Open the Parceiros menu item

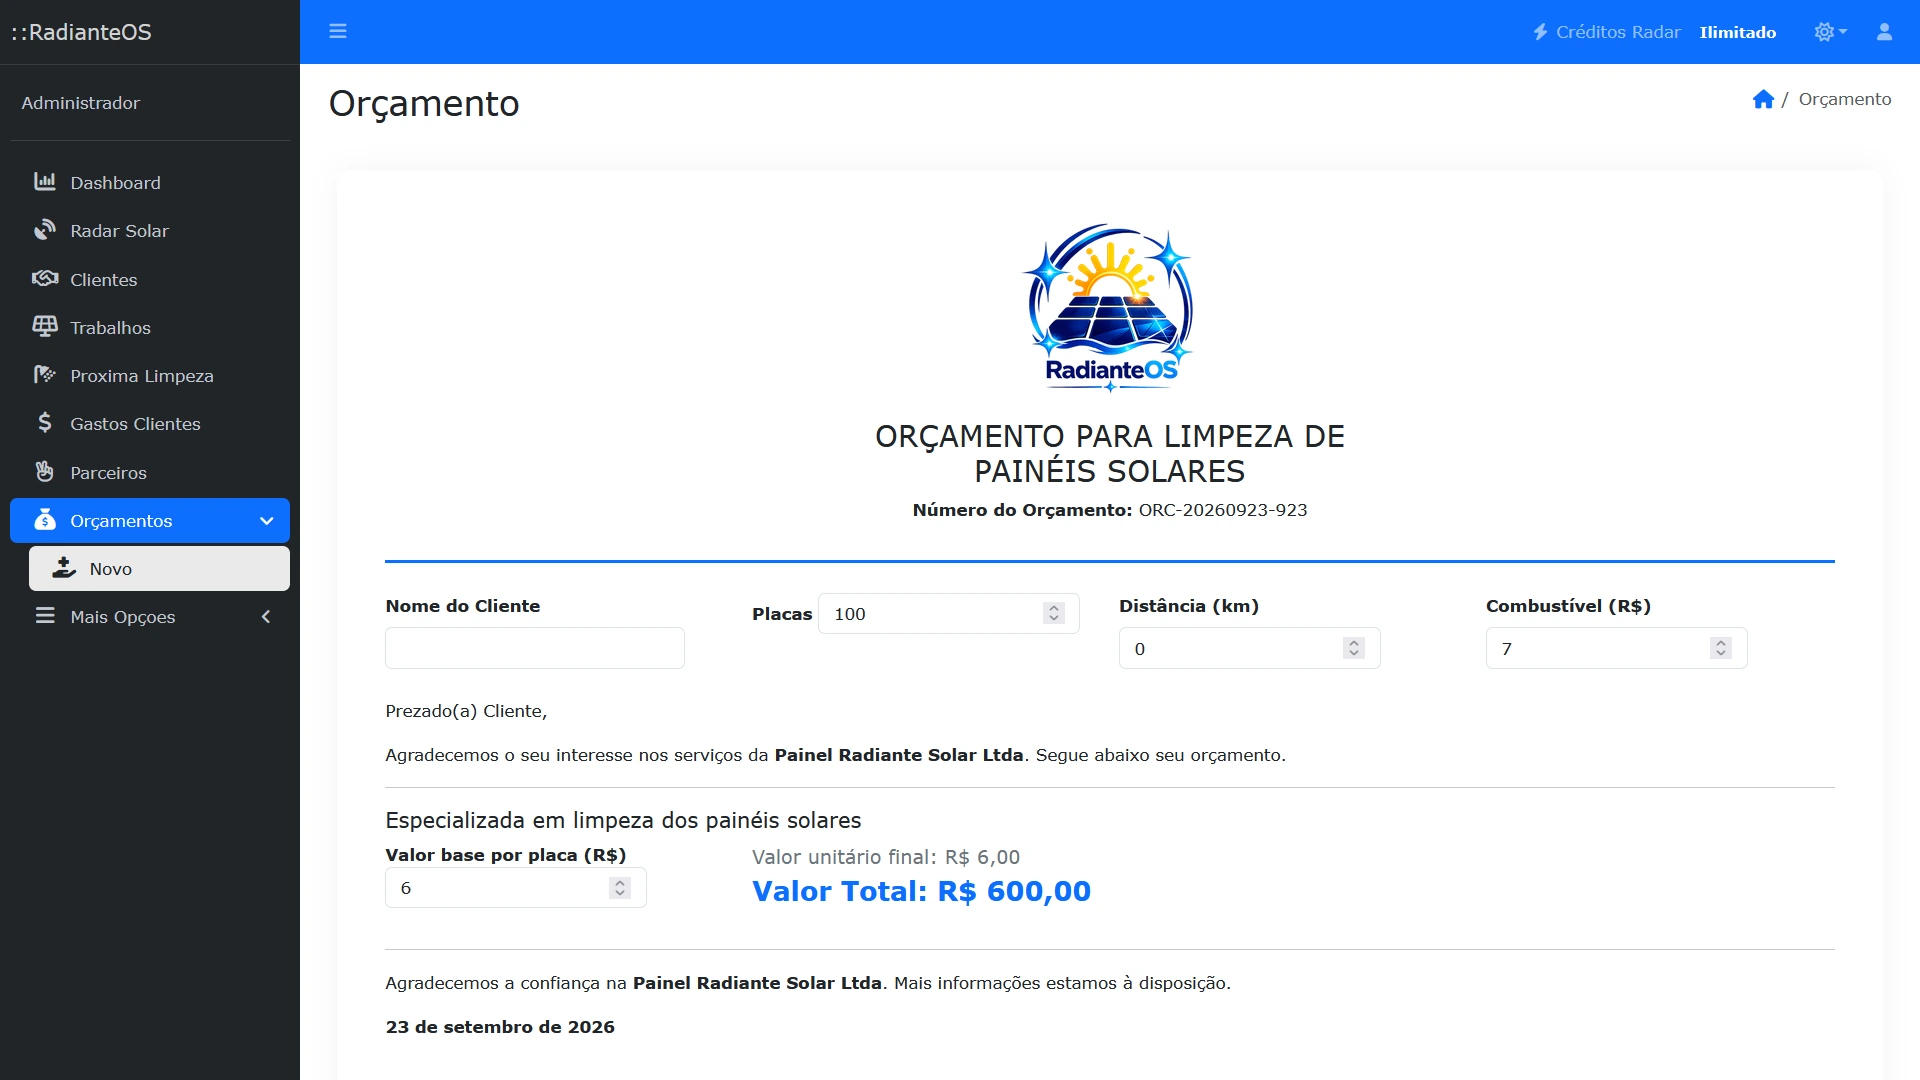click(x=150, y=472)
